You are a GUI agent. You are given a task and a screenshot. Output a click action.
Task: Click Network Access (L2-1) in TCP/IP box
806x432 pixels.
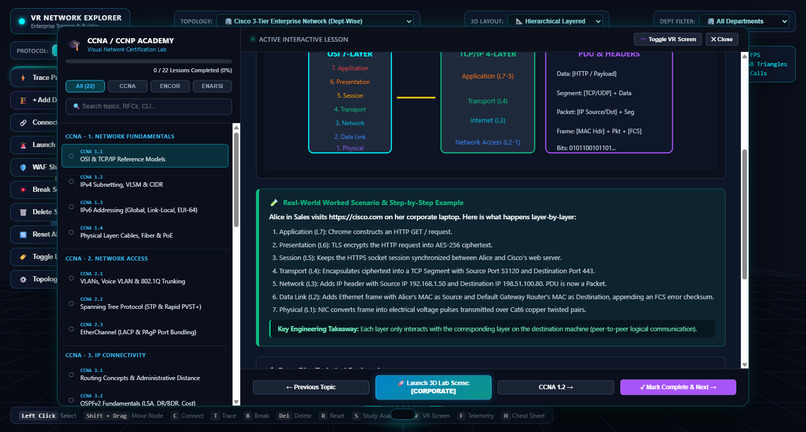487,142
